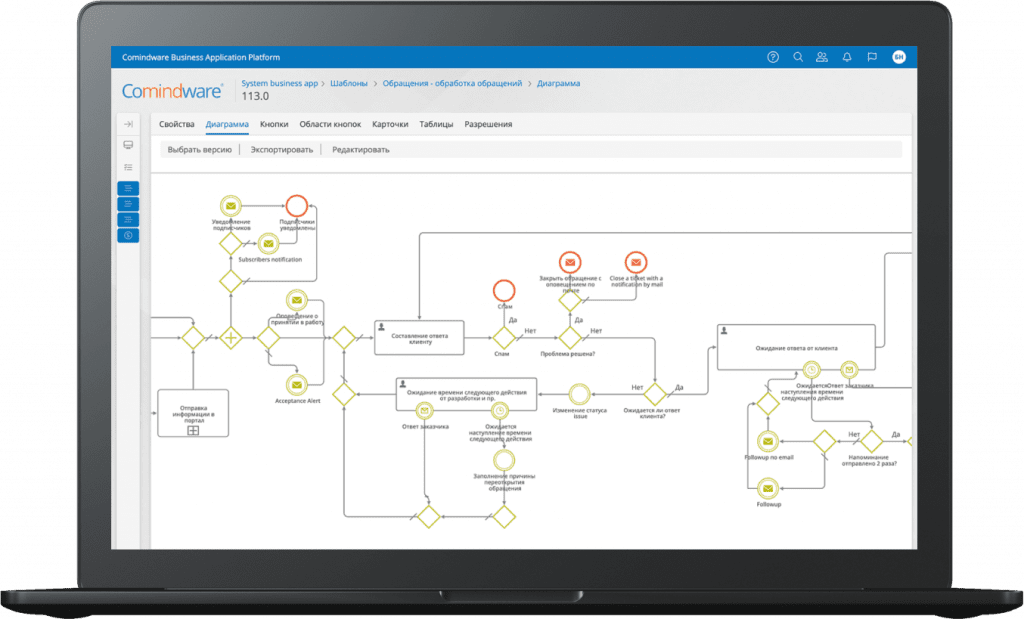Open the notifications bell icon

[x=847, y=57]
